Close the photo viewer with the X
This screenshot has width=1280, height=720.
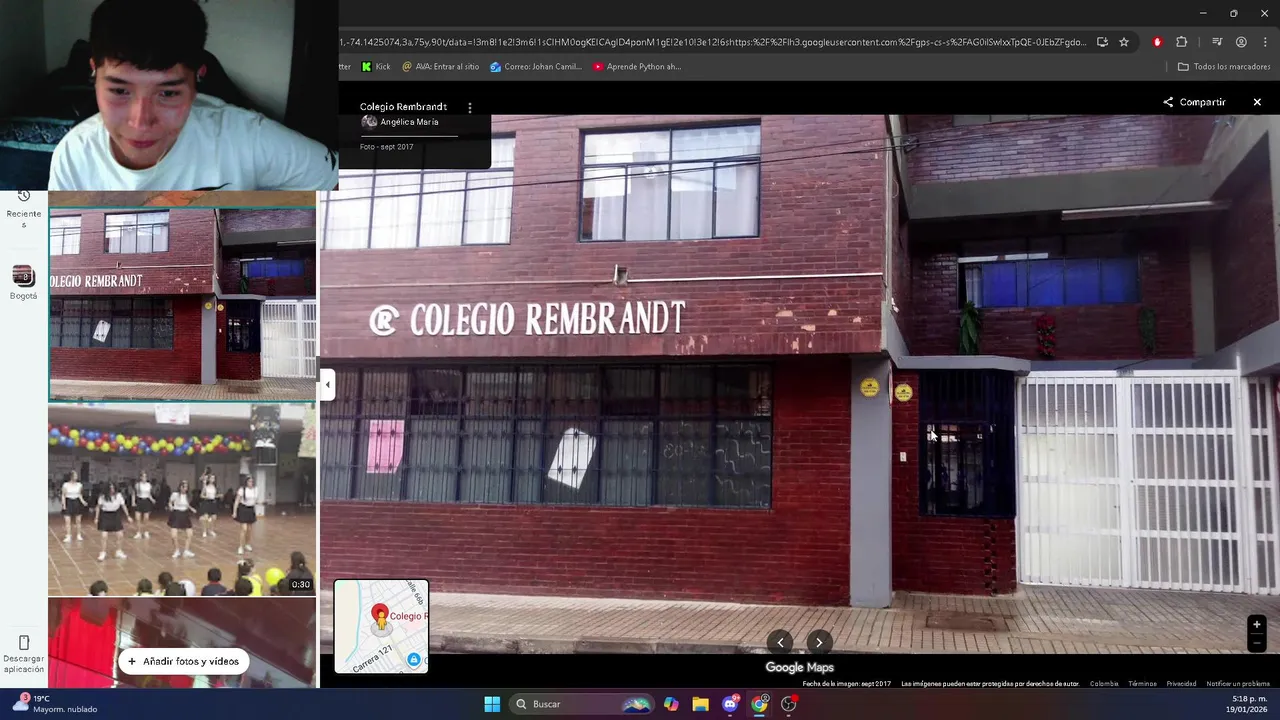click(1257, 102)
